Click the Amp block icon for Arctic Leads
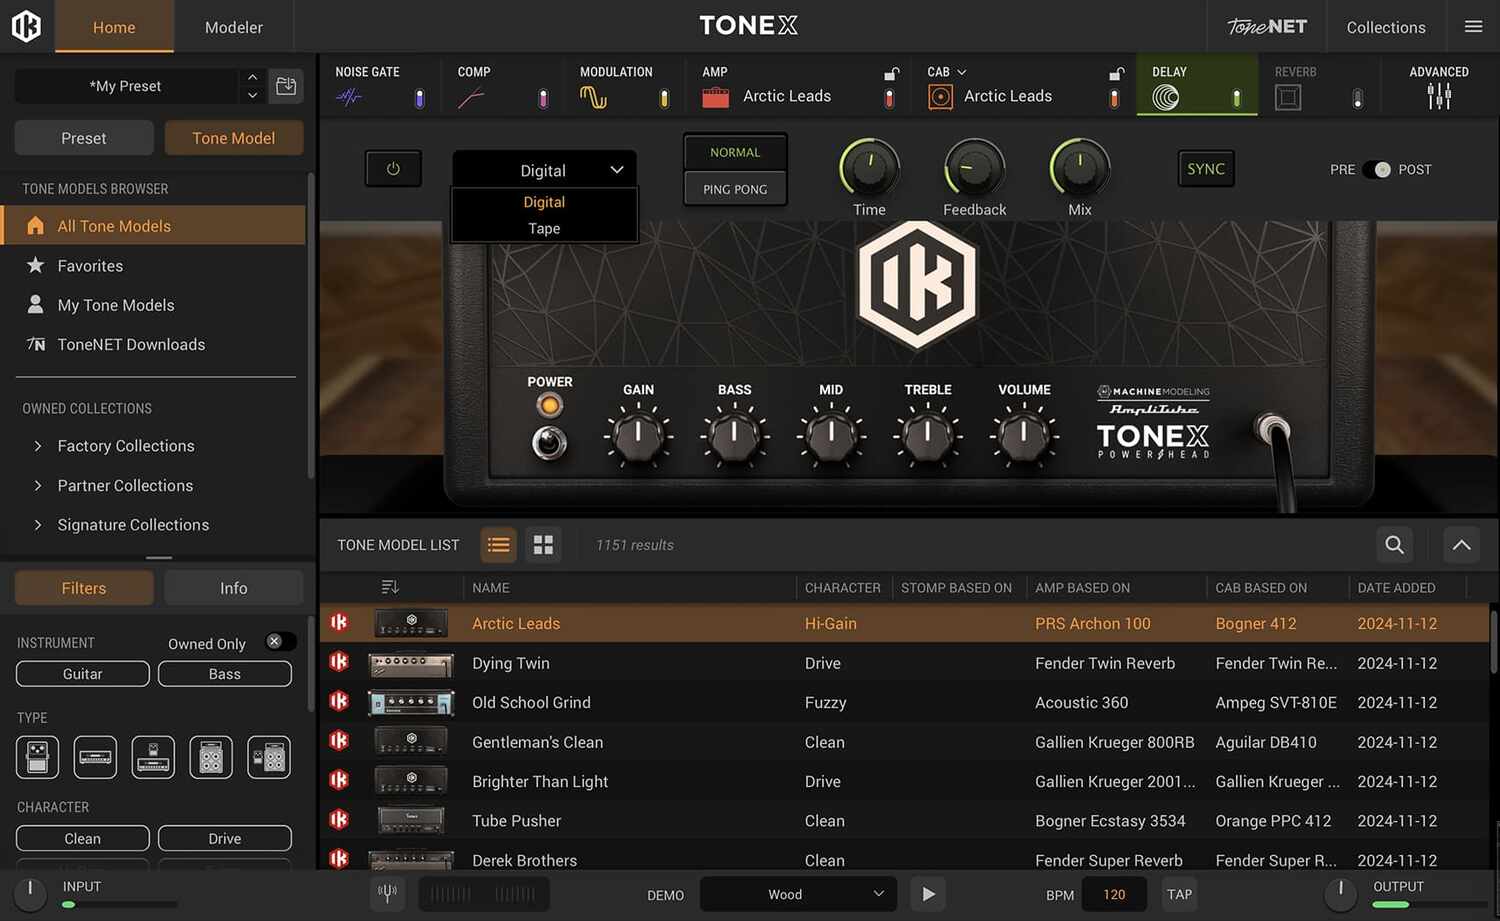The height and width of the screenshot is (921, 1500). [x=714, y=96]
